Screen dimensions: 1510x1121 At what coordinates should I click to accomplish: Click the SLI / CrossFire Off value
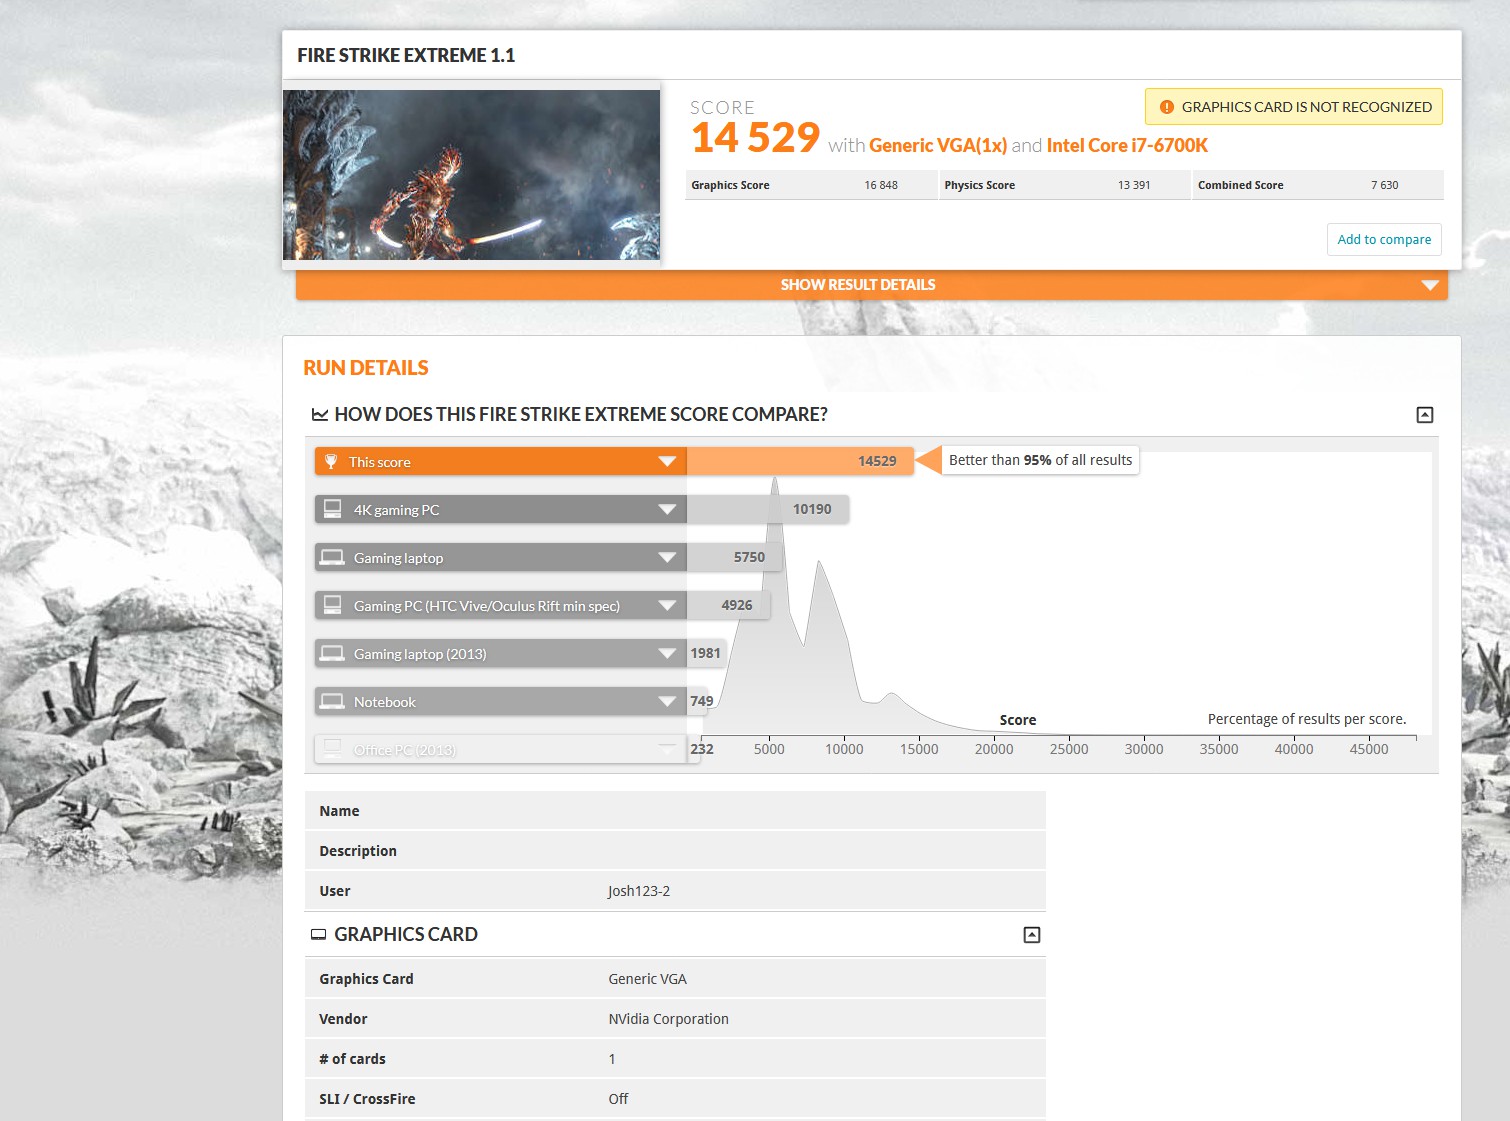pyautogui.click(x=618, y=1099)
